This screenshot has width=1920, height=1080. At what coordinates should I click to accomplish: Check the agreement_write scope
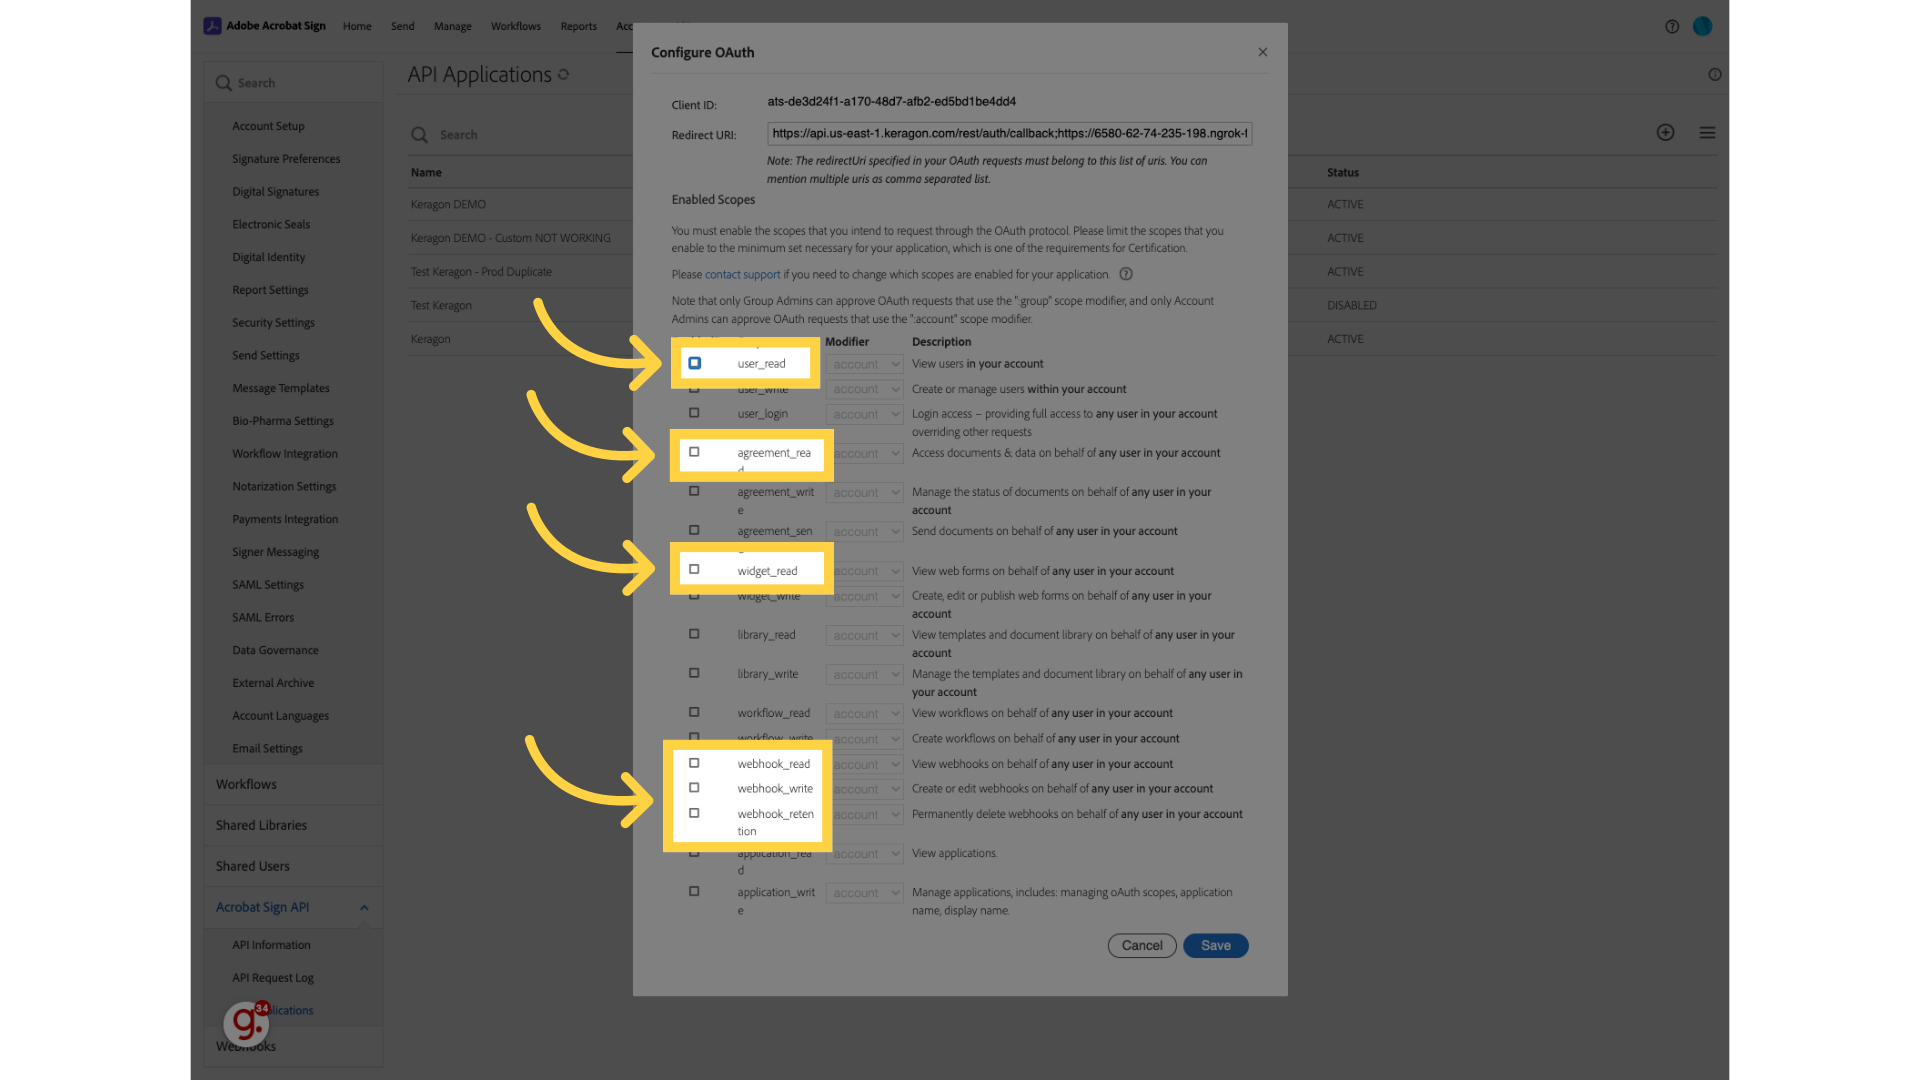694,491
